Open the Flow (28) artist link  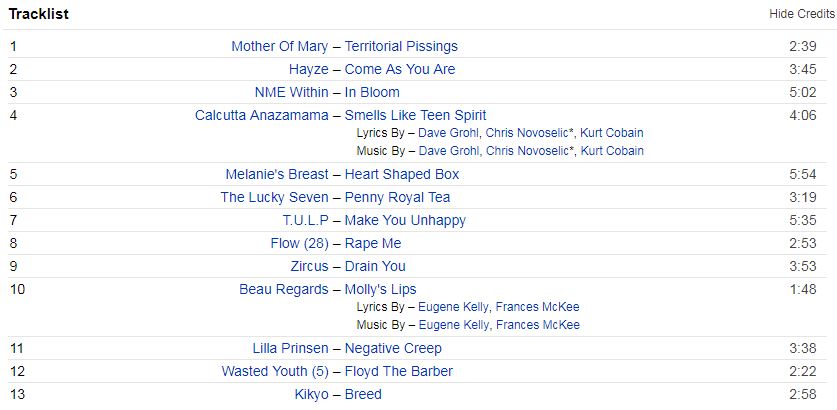pyautogui.click(x=299, y=243)
